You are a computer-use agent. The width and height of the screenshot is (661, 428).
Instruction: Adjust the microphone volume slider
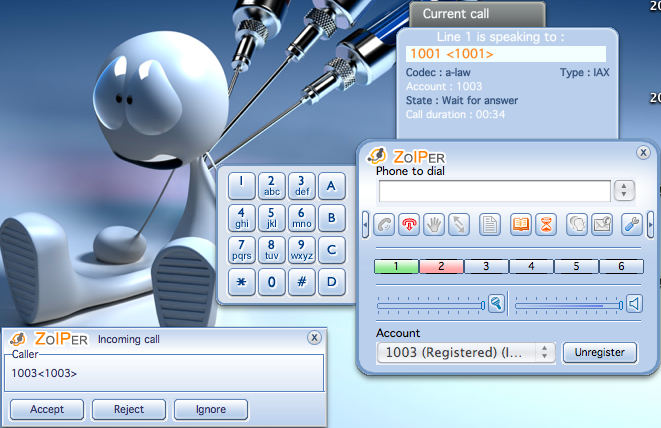(431, 305)
